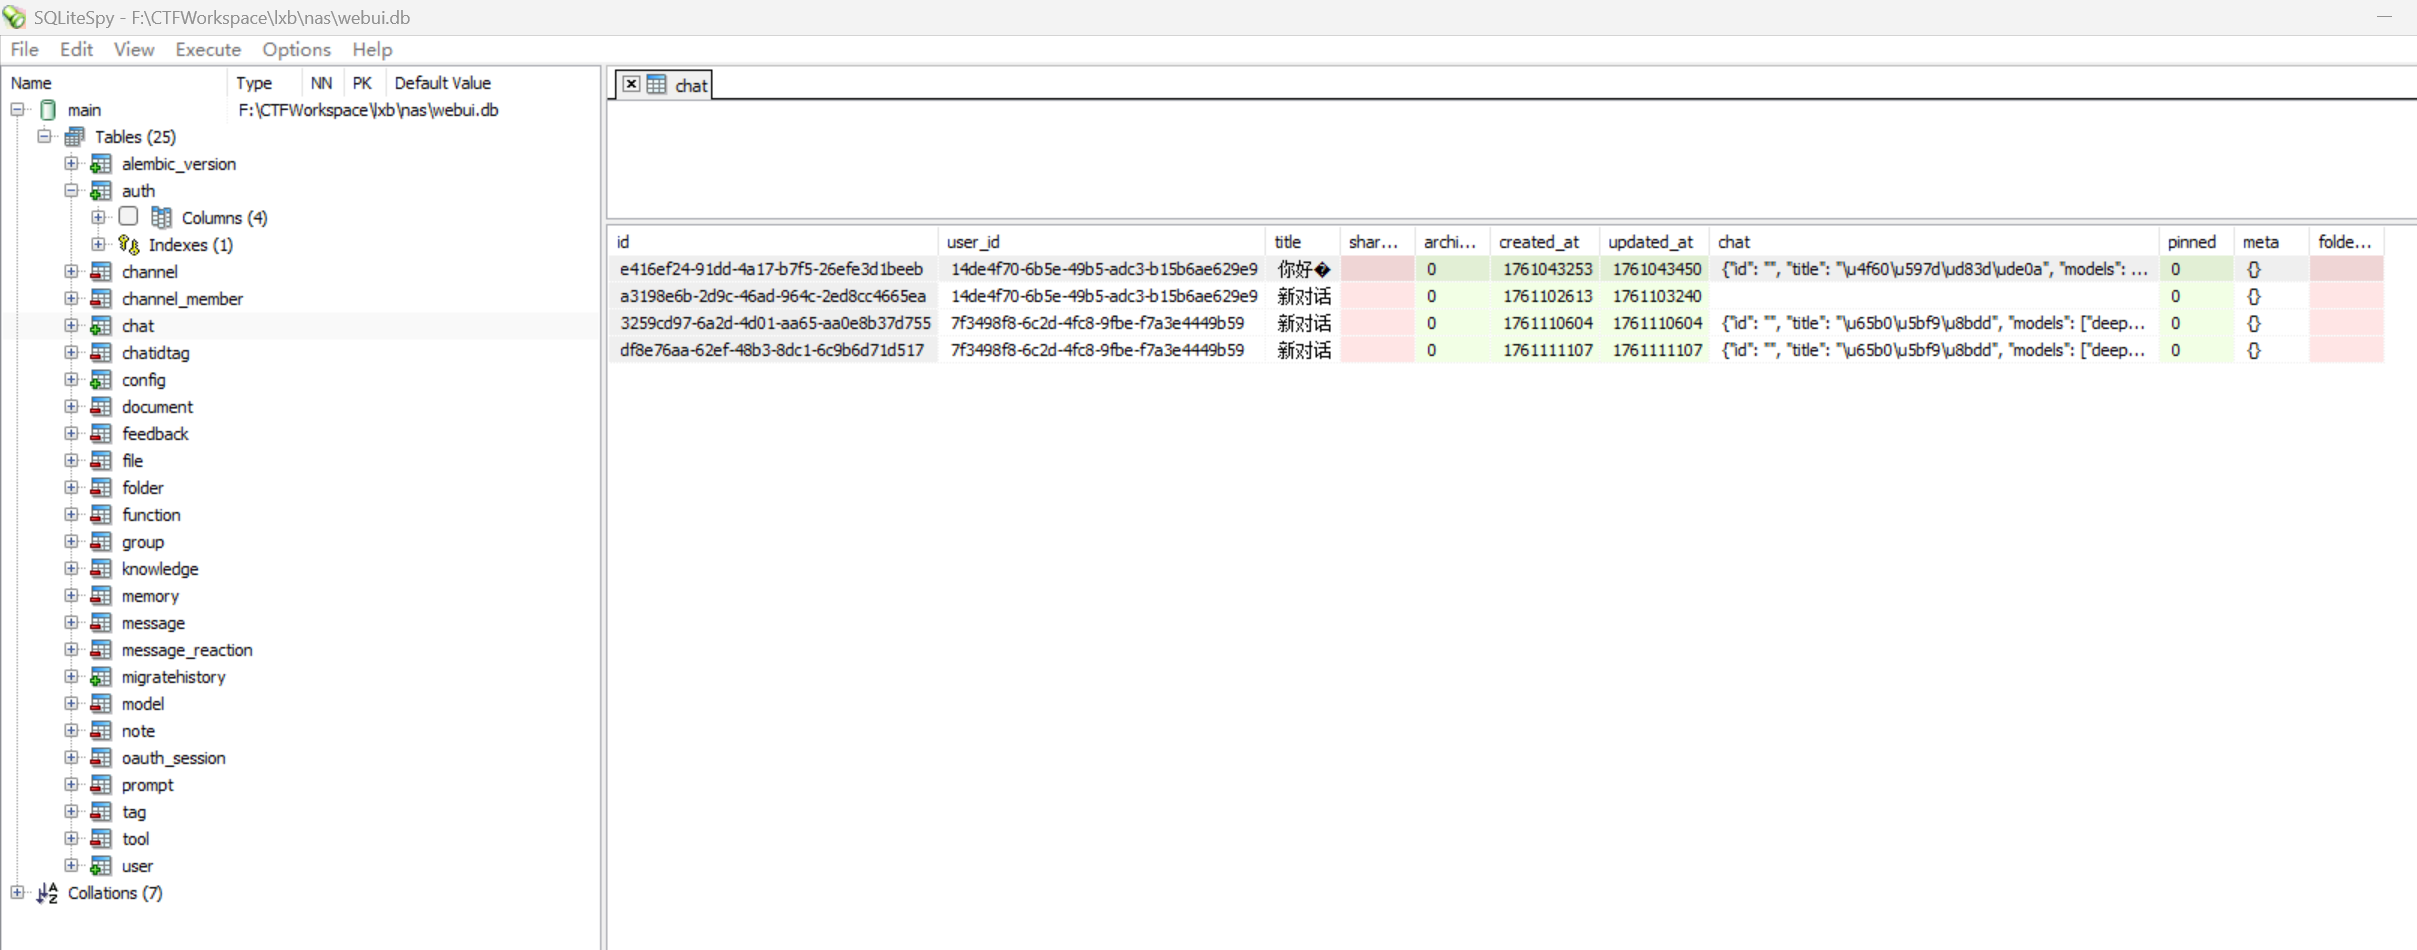2417x950 pixels.
Task: Click the Columns (4) grid icon
Action: click(161, 218)
